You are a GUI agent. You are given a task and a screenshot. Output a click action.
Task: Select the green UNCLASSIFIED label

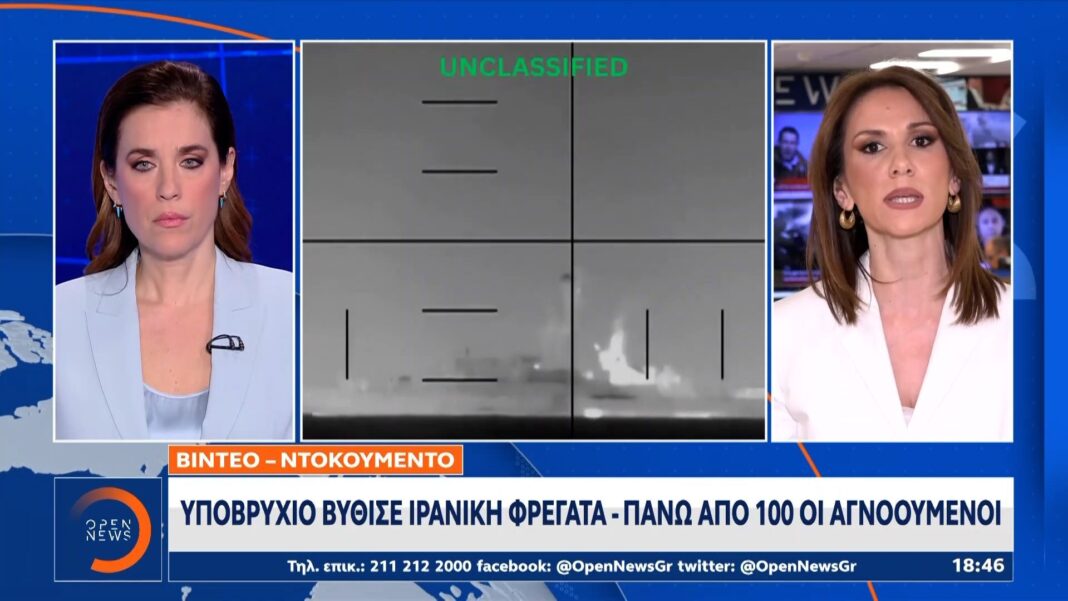pyautogui.click(x=534, y=68)
